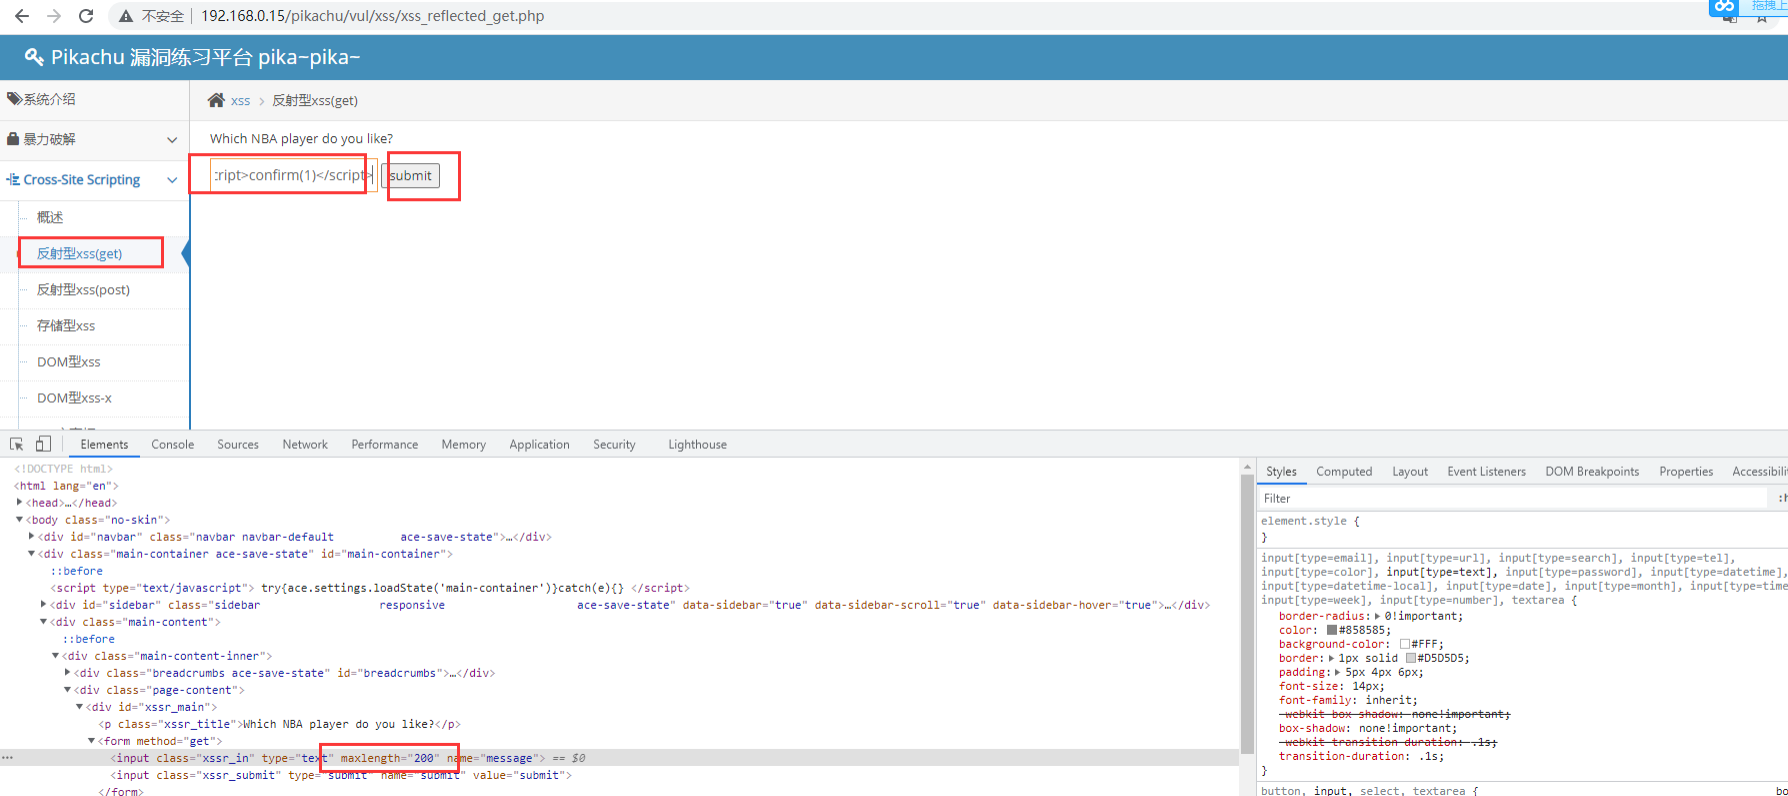
Task: Open the 反射型xss(post) sidebar link
Action: pyautogui.click(x=83, y=290)
